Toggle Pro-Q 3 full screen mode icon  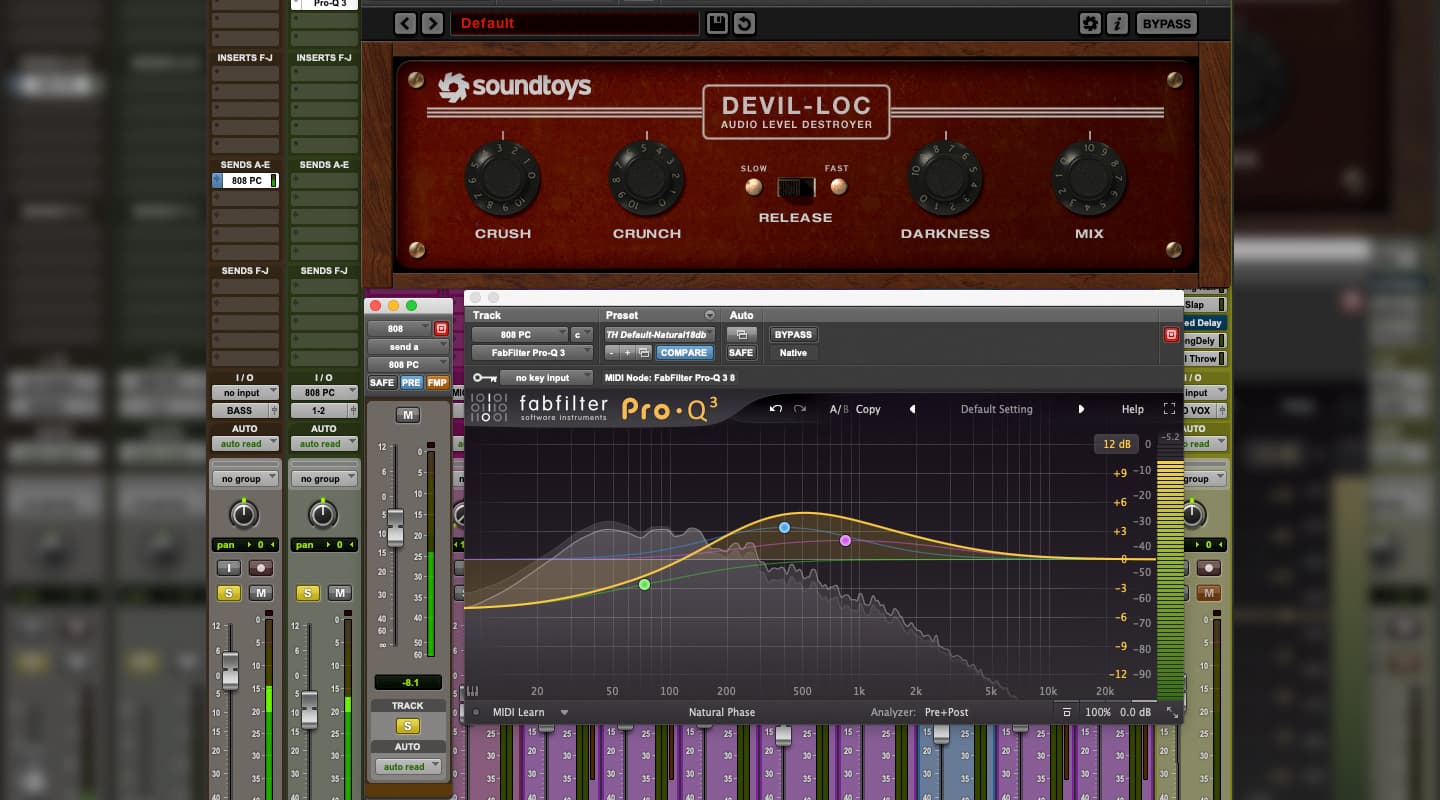[x=1169, y=409]
